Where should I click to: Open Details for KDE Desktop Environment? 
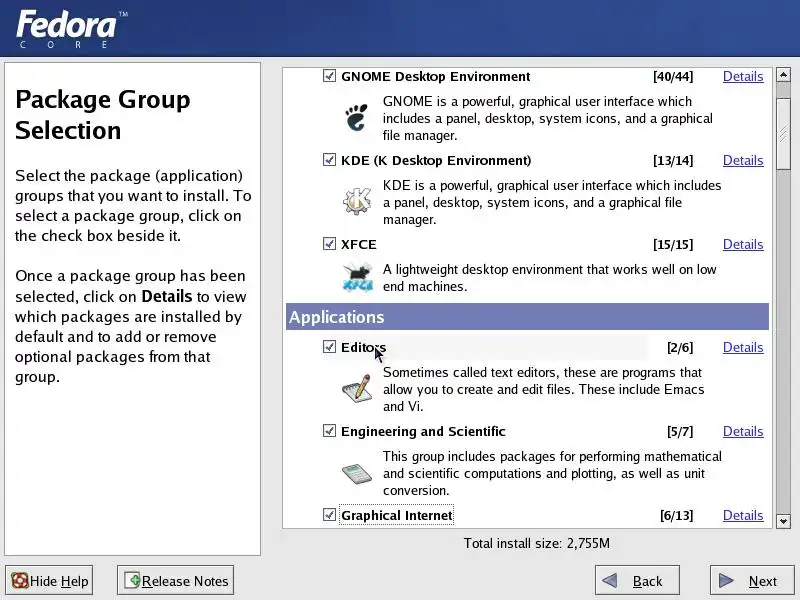point(743,160)
